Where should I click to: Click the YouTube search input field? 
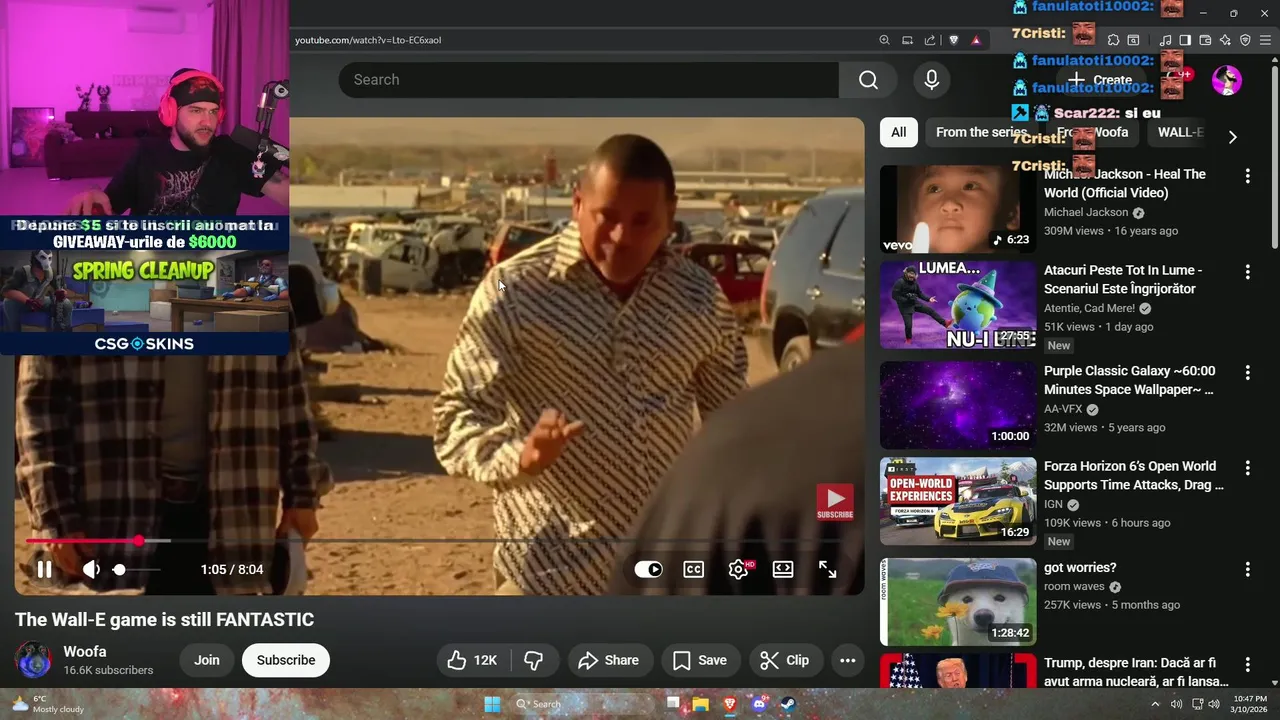(588, 80)
